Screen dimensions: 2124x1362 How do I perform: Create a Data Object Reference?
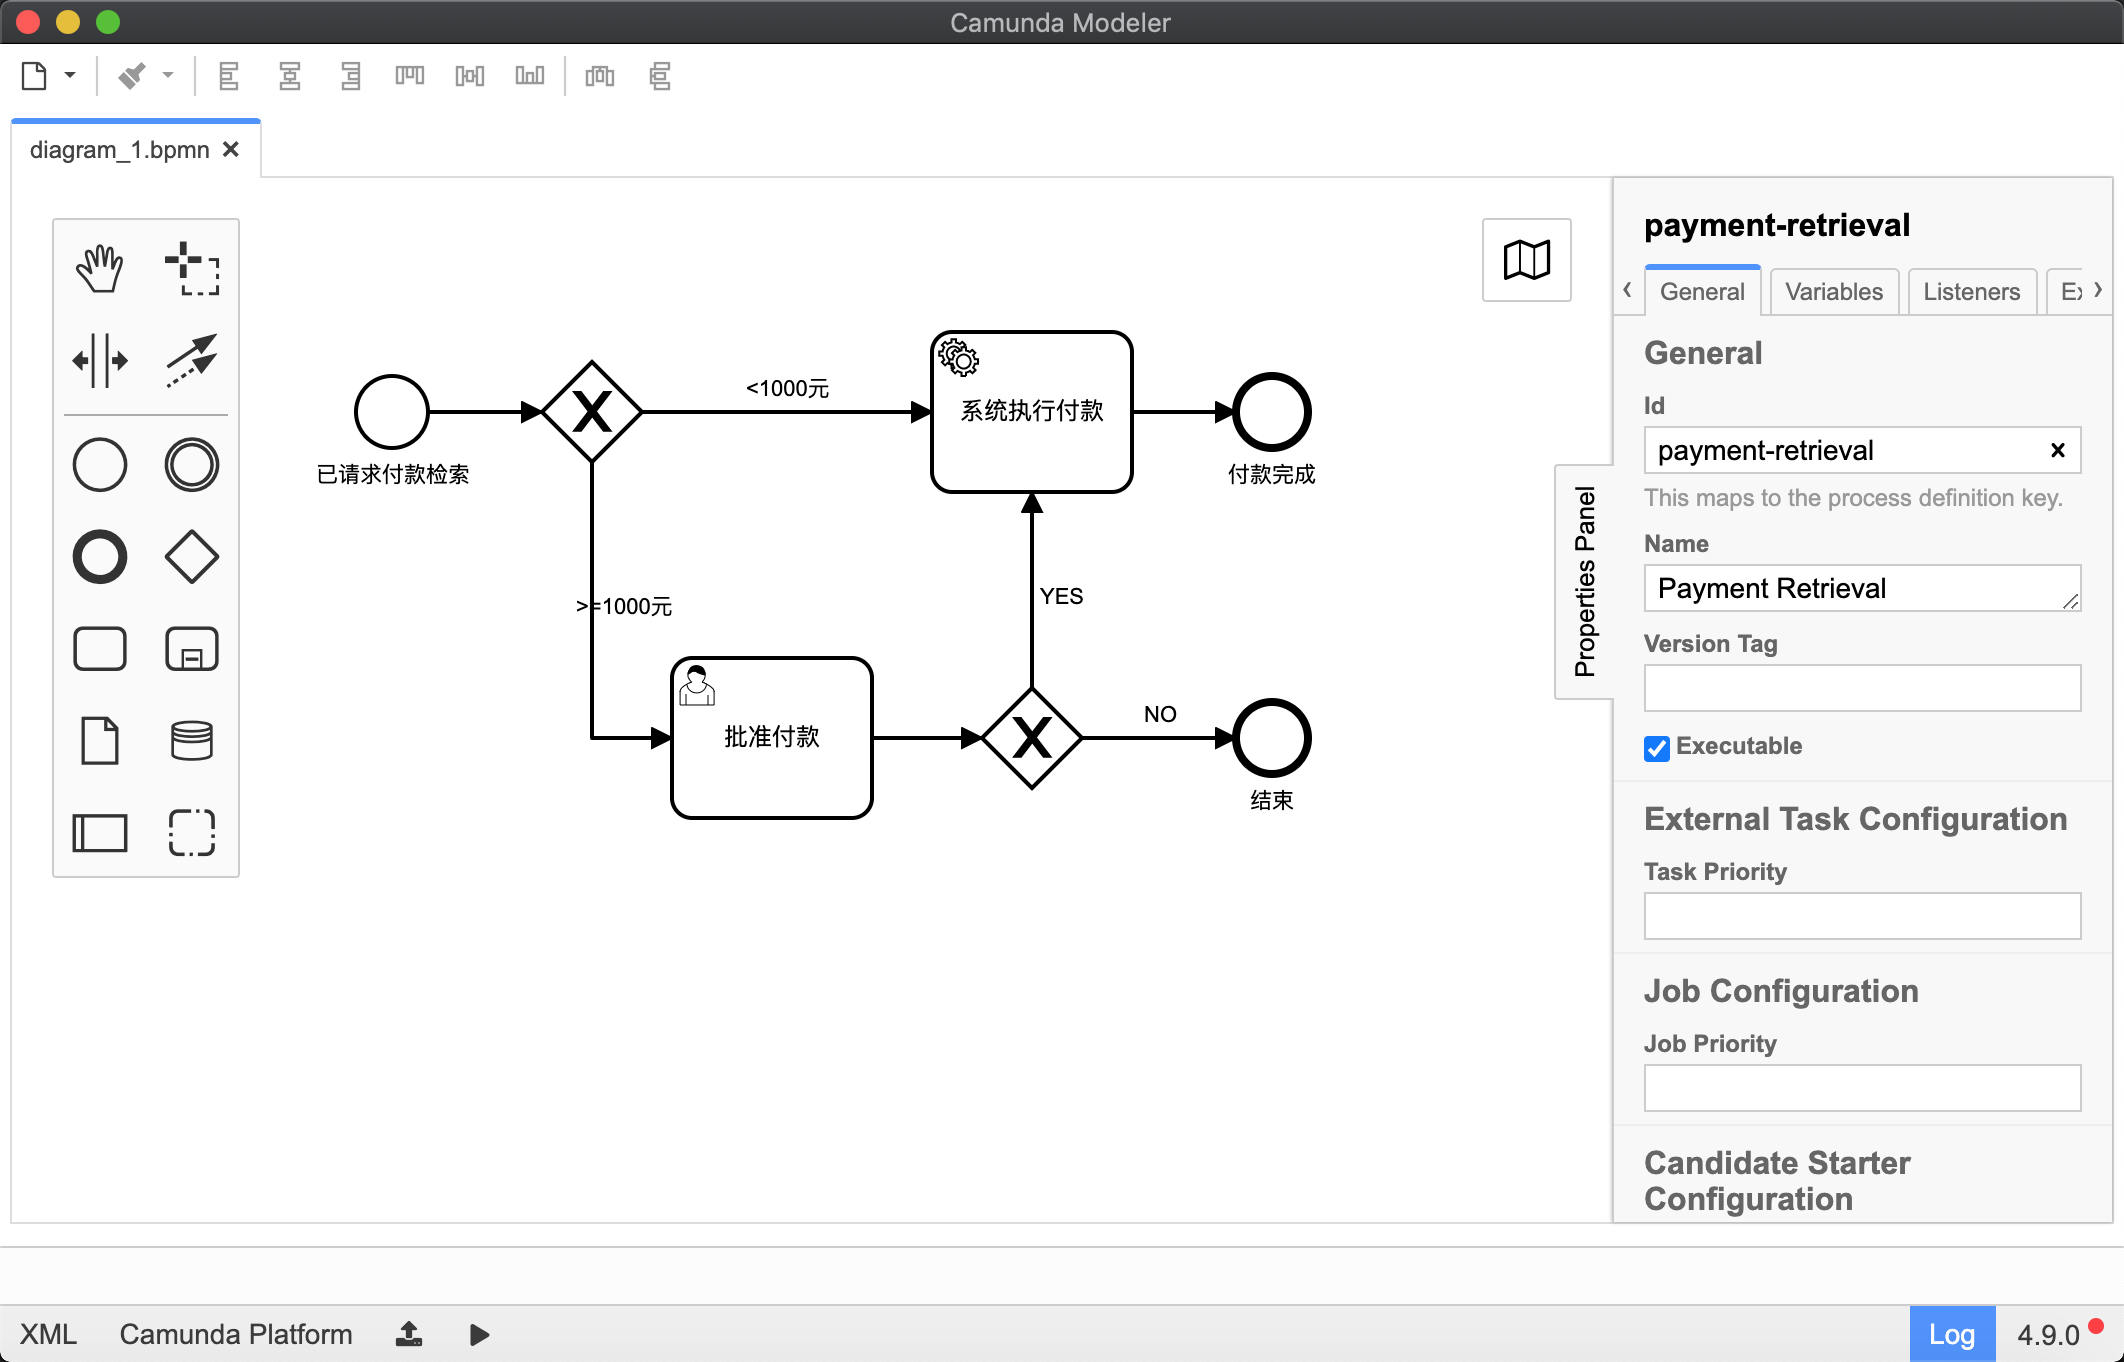tap(100, 740)
